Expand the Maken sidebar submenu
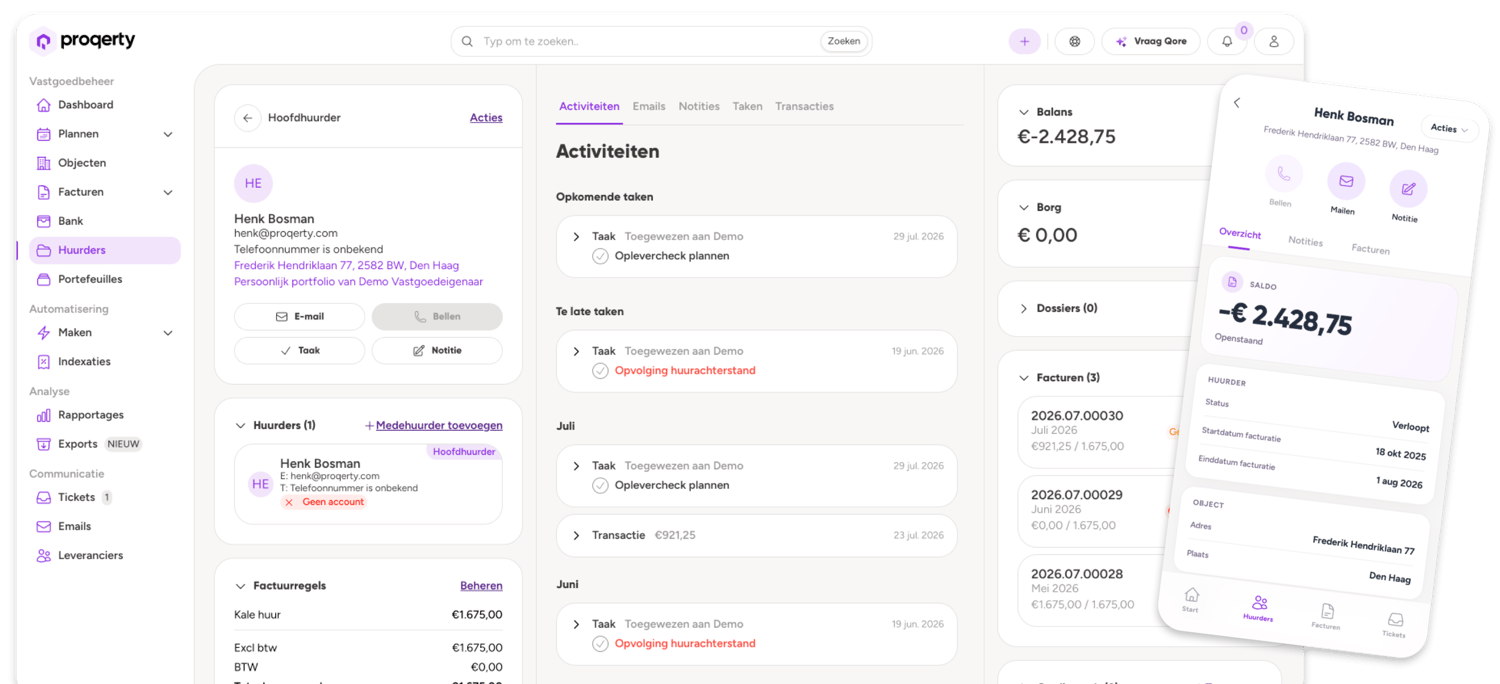The image size is (1500, 684). pos(168,333)
